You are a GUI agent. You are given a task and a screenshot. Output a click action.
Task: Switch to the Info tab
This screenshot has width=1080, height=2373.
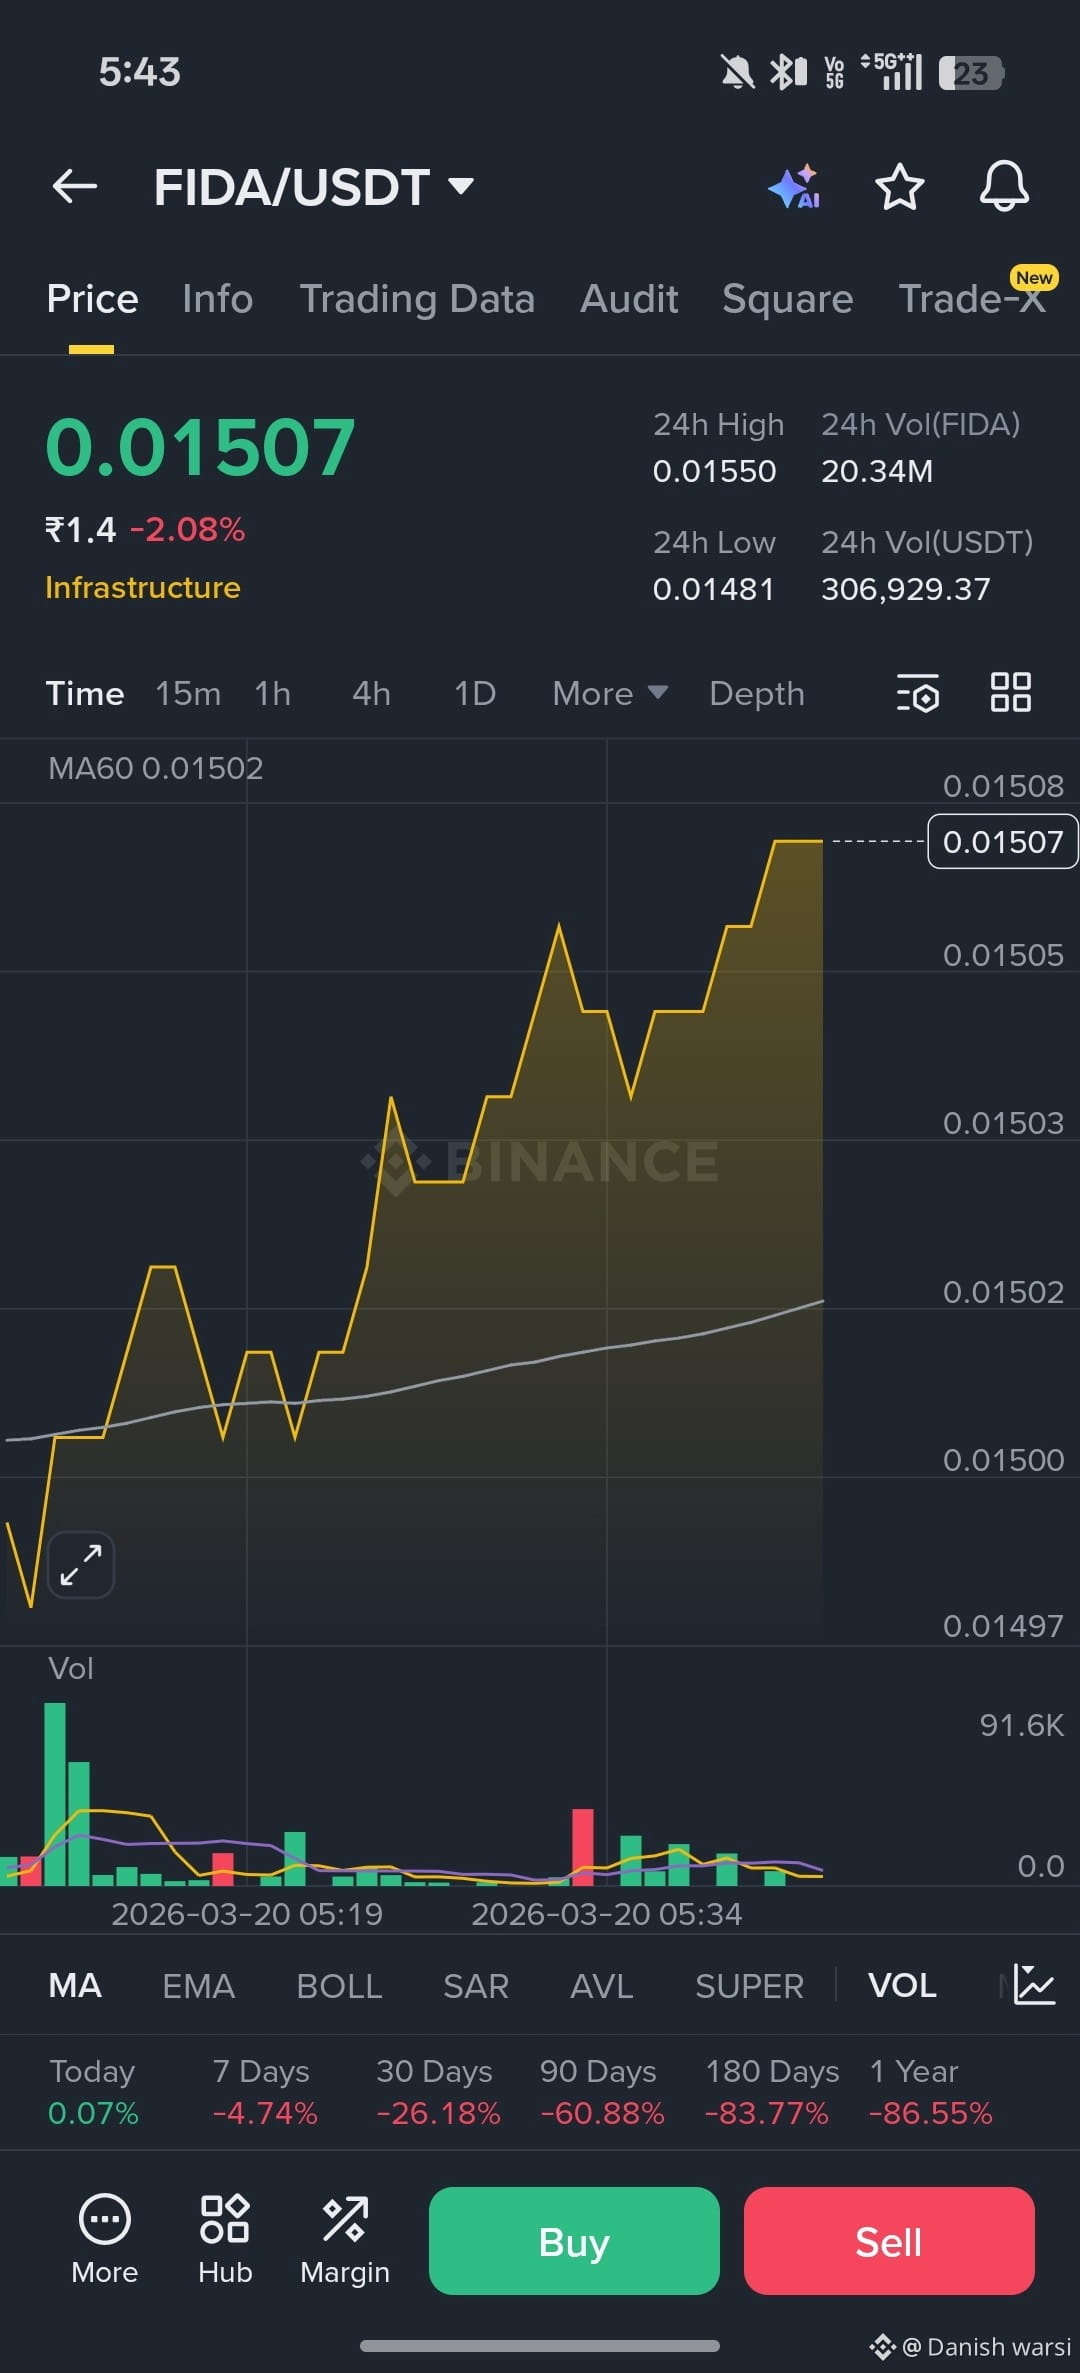pyautogui.click(x=217, y=299)
